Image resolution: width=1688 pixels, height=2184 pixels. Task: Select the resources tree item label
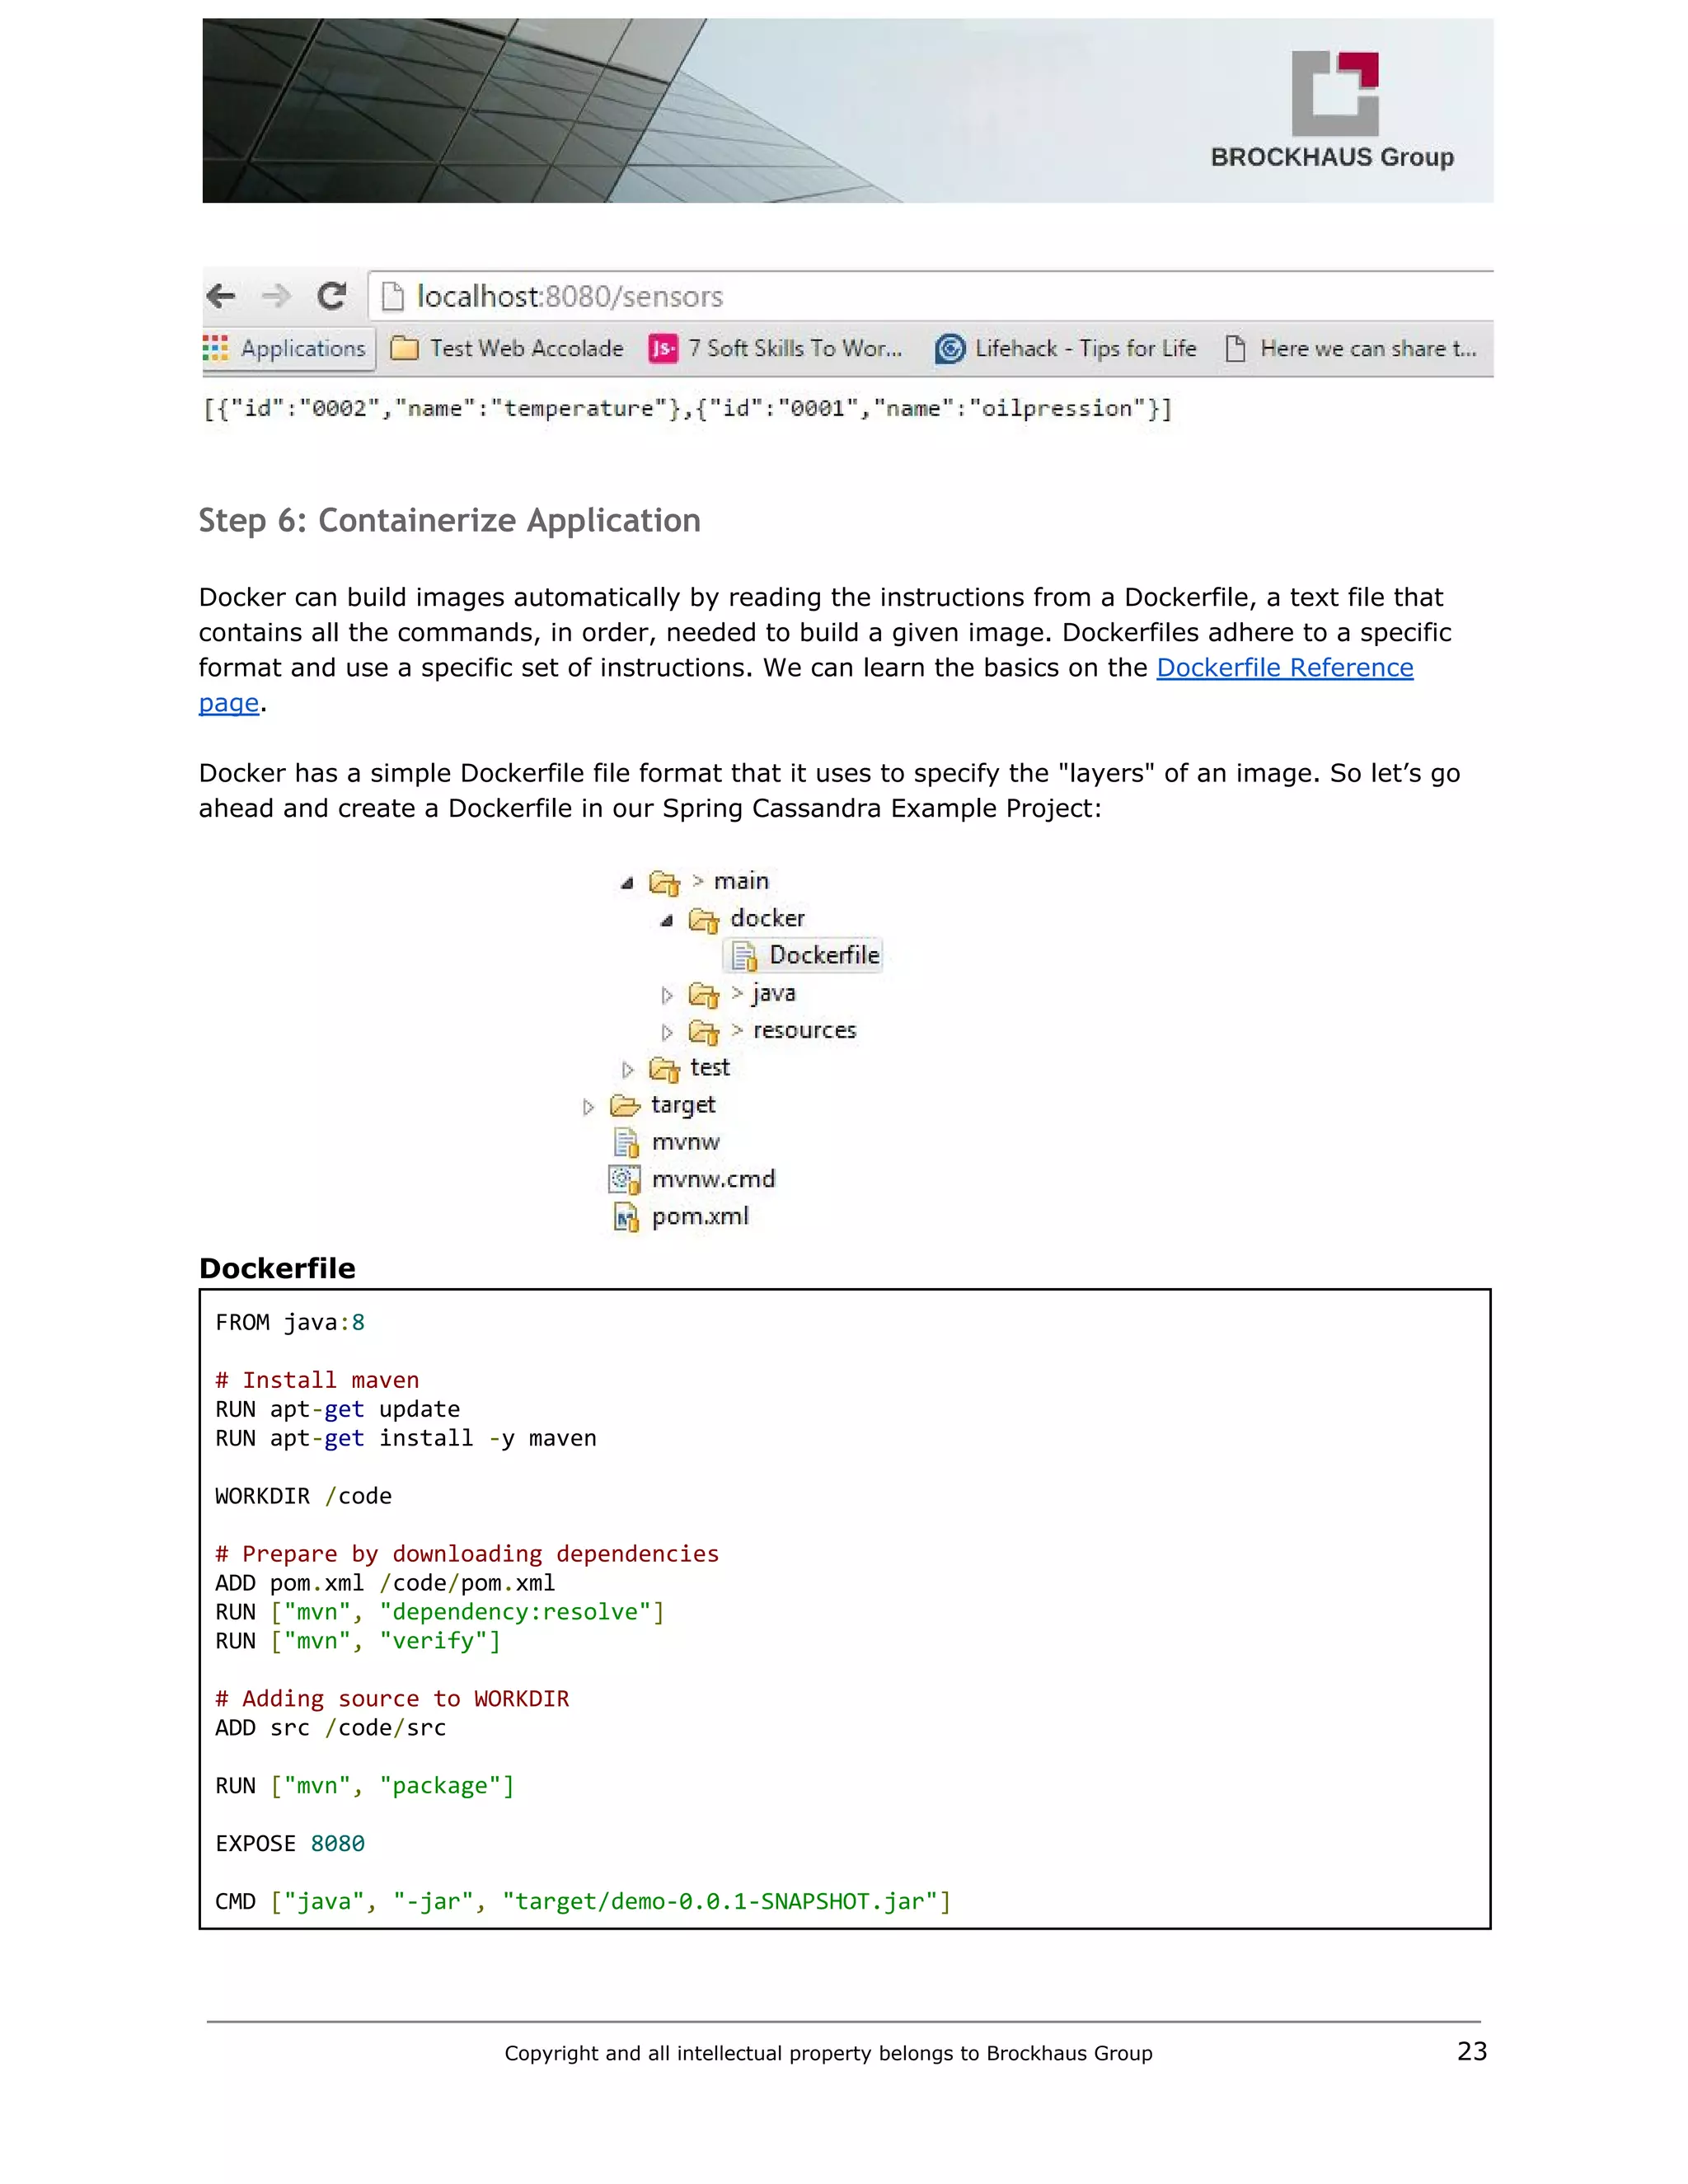[x=805, y=1031]
